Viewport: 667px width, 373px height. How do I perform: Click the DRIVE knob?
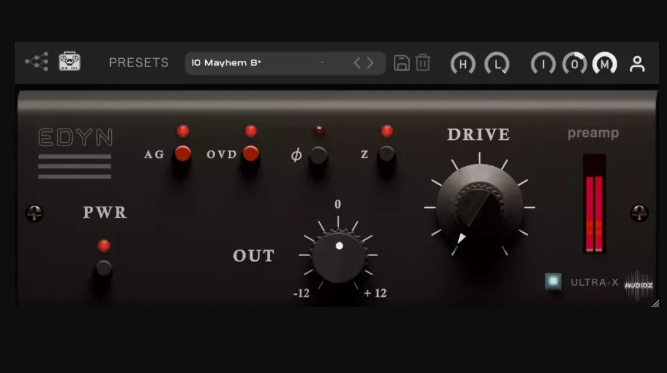479,208
